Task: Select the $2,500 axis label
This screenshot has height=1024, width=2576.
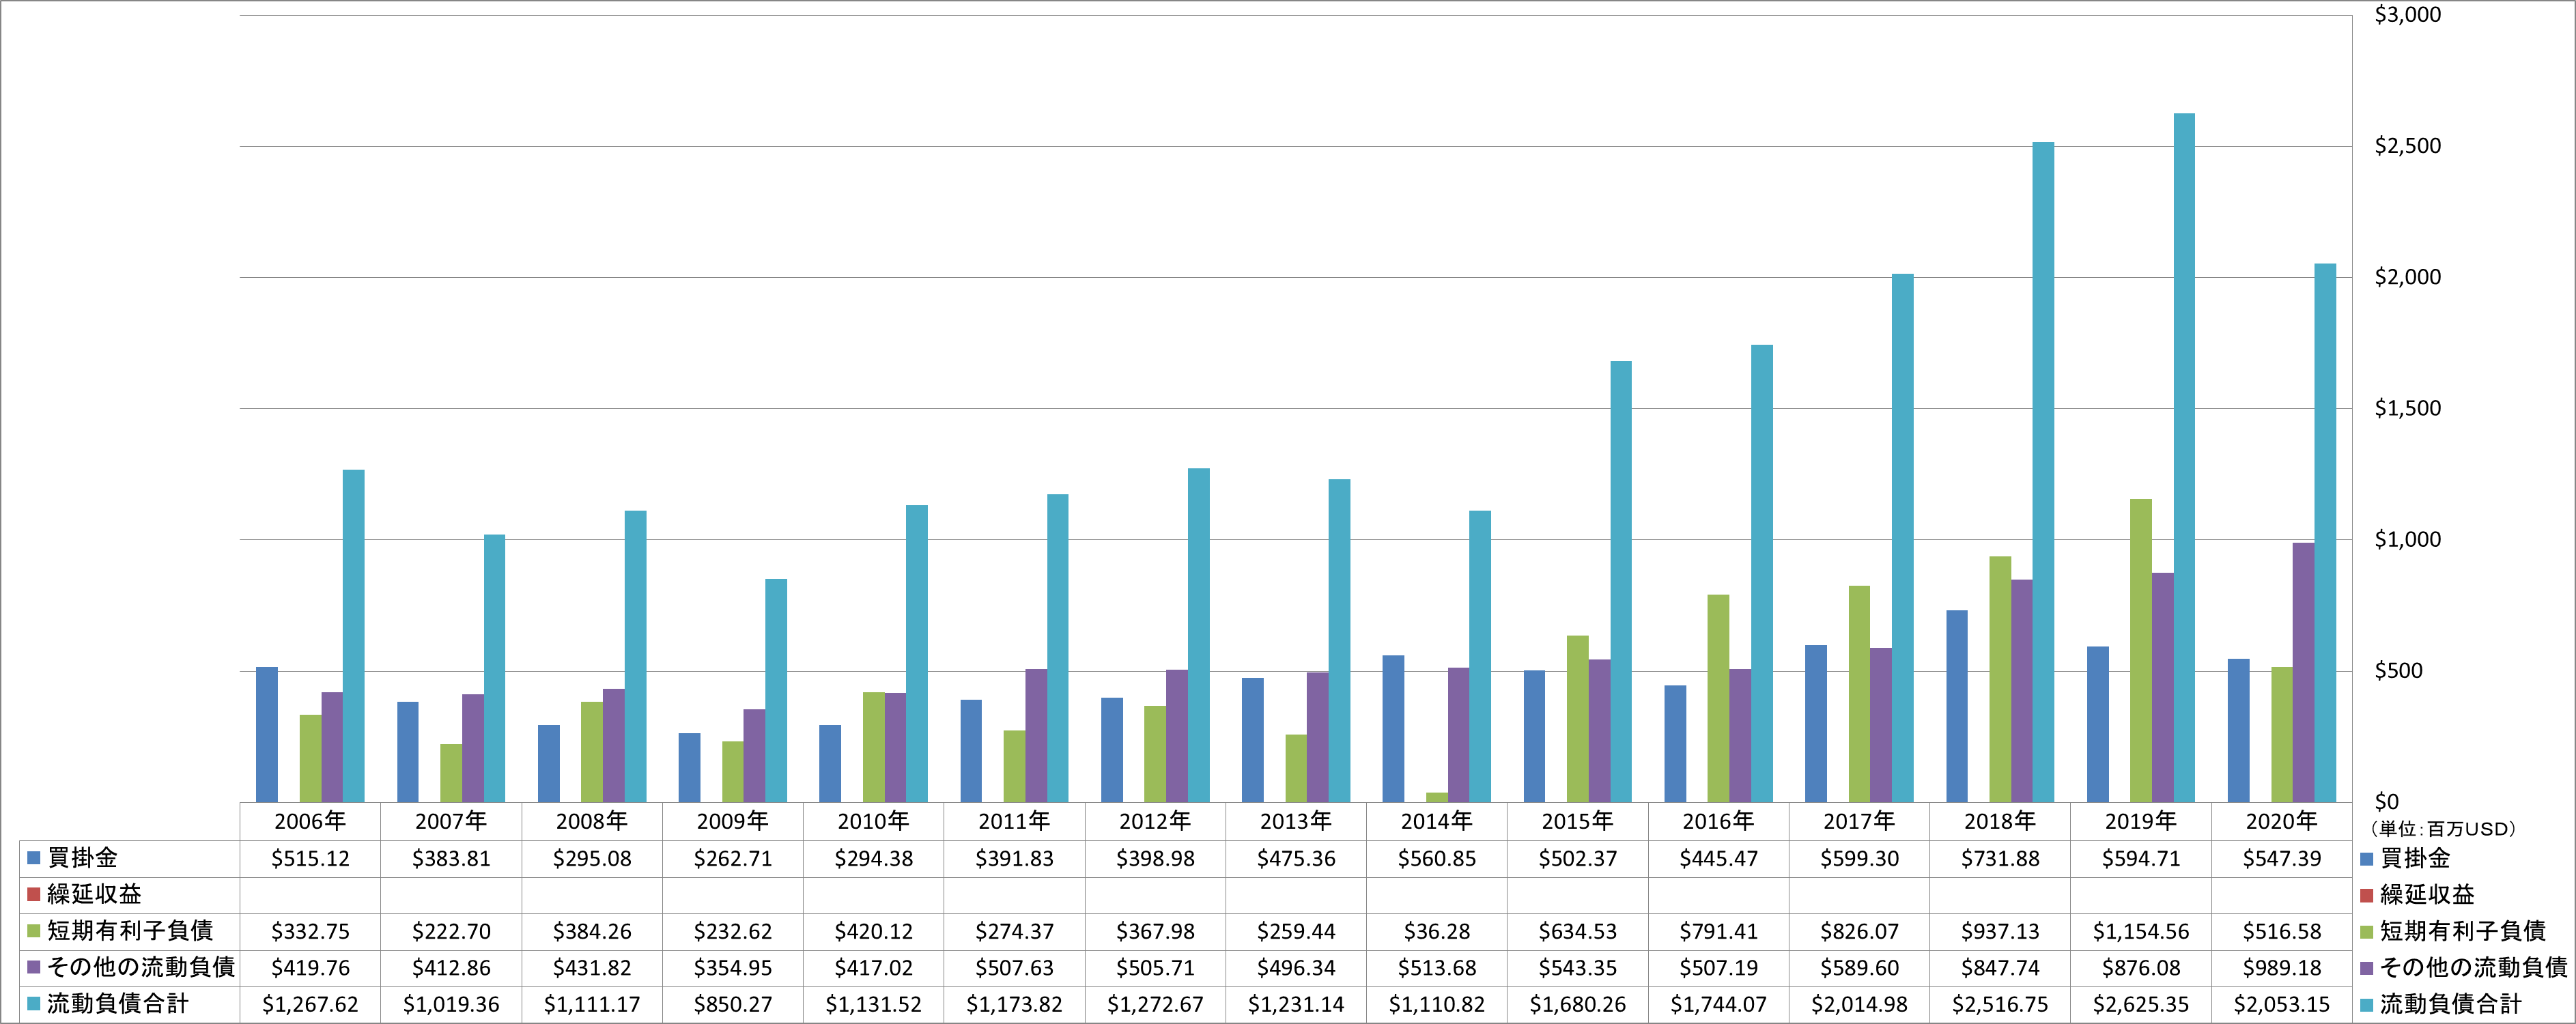Action: pyautogui.click(x=2407, y=146)
